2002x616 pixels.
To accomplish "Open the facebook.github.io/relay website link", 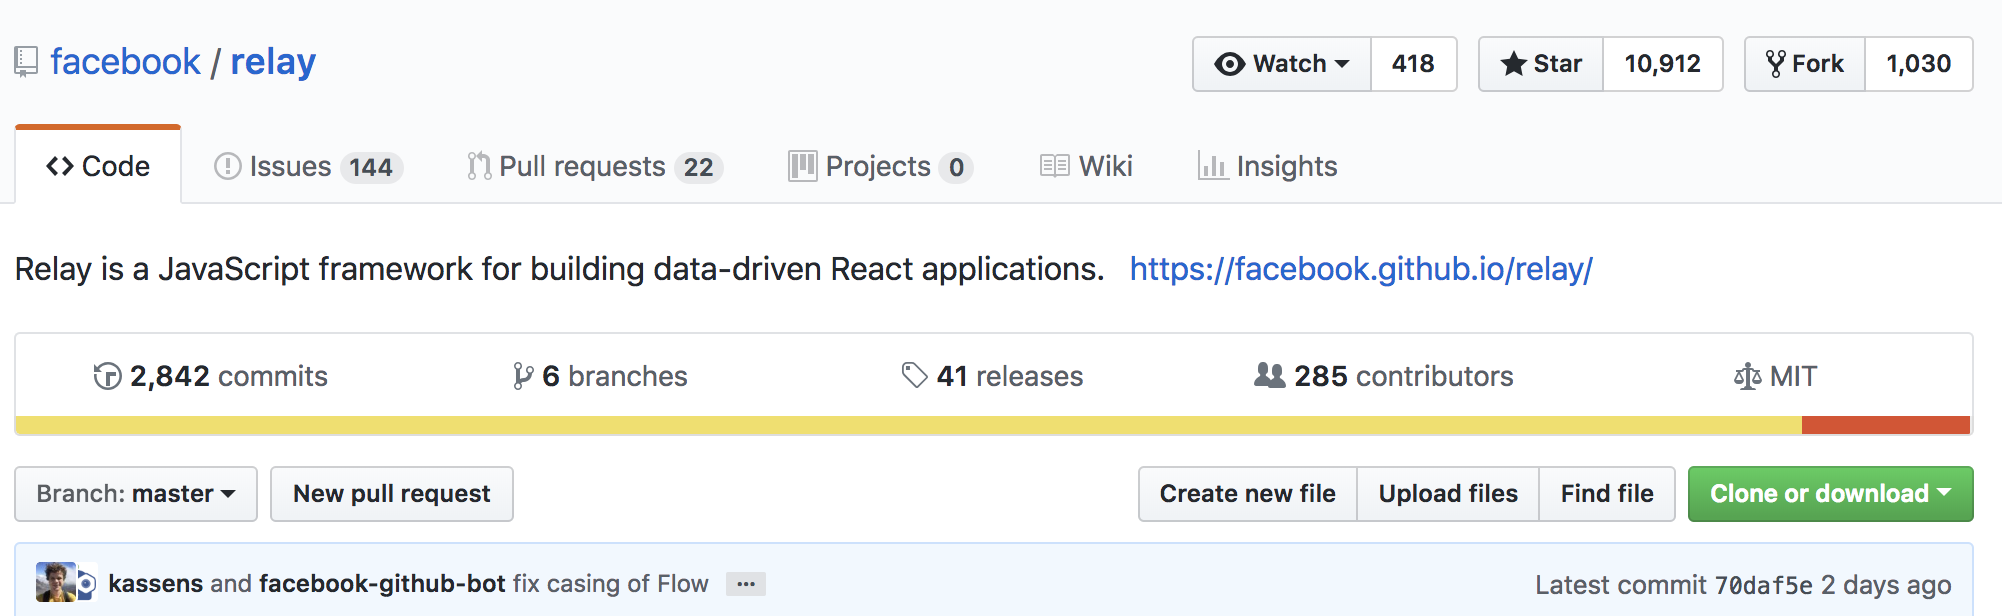I will coord(1361,269).
